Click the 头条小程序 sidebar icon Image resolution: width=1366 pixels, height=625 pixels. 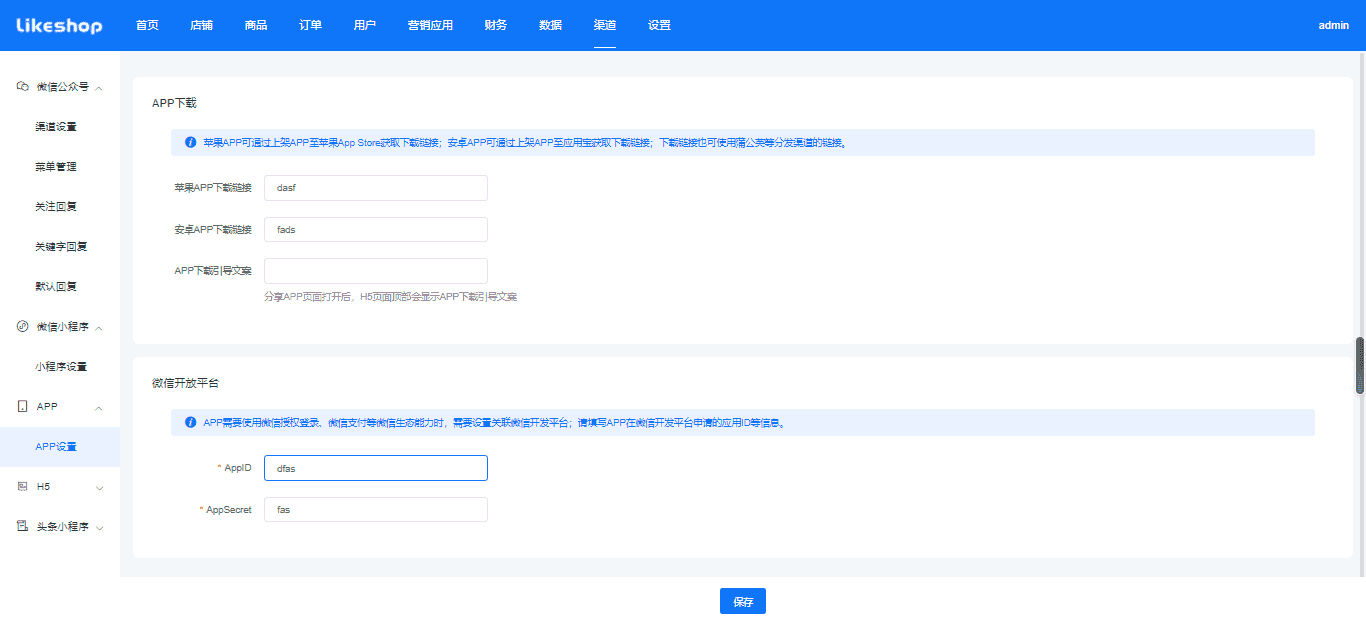(x=22, y=527)
